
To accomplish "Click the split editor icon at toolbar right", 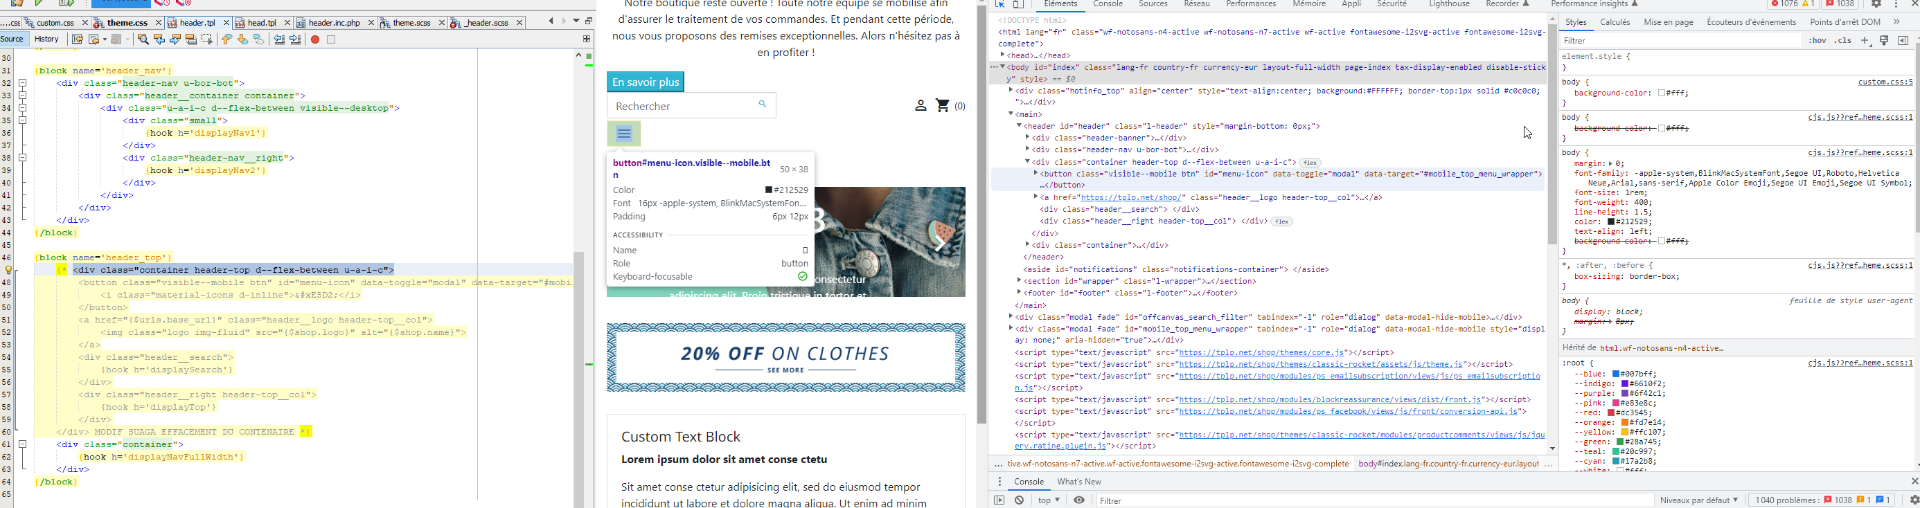I will [x=586, y=39].
